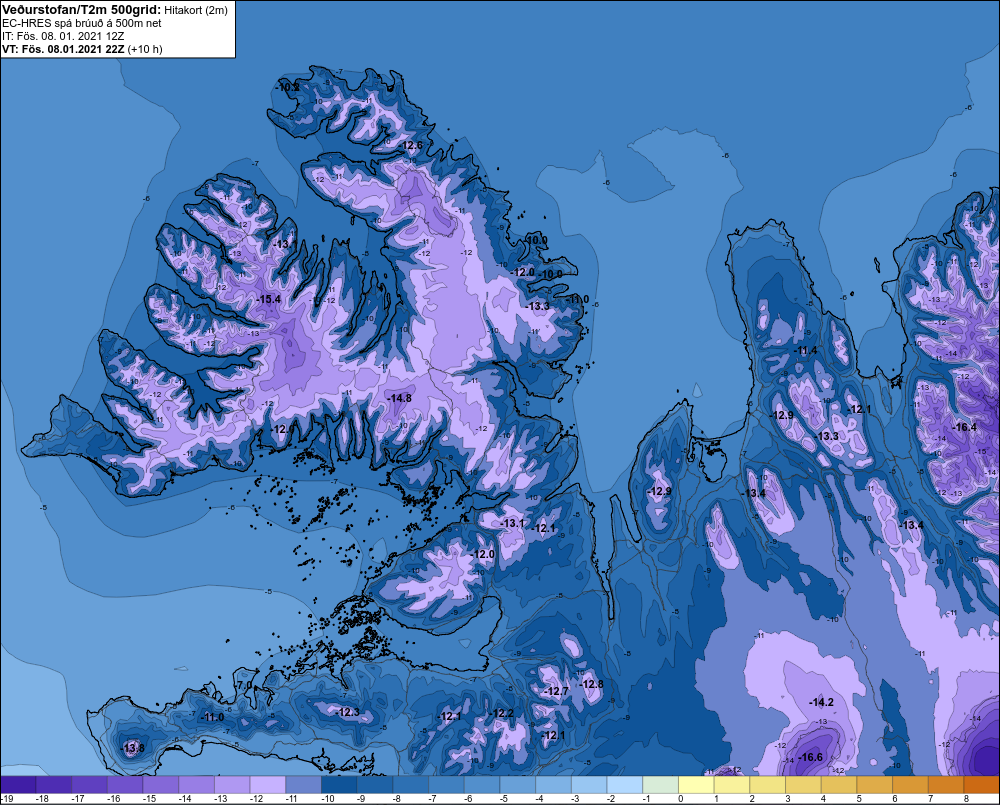Click the legend swatch between -12 and -11
Image resolution: width=1000 pixels, height=805 pixels.
268,784
